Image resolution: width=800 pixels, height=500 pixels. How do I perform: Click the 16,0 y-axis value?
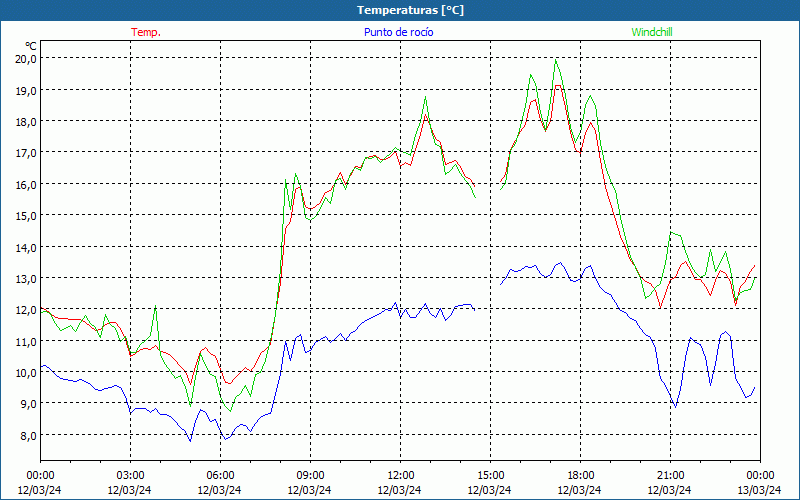pos(26,184)
